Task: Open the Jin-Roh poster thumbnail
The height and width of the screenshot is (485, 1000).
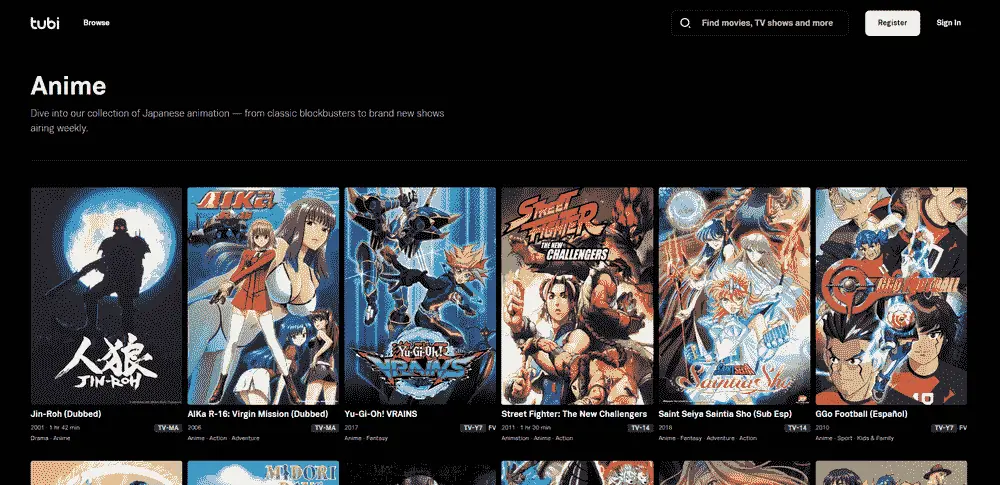Action: [107, 296]
